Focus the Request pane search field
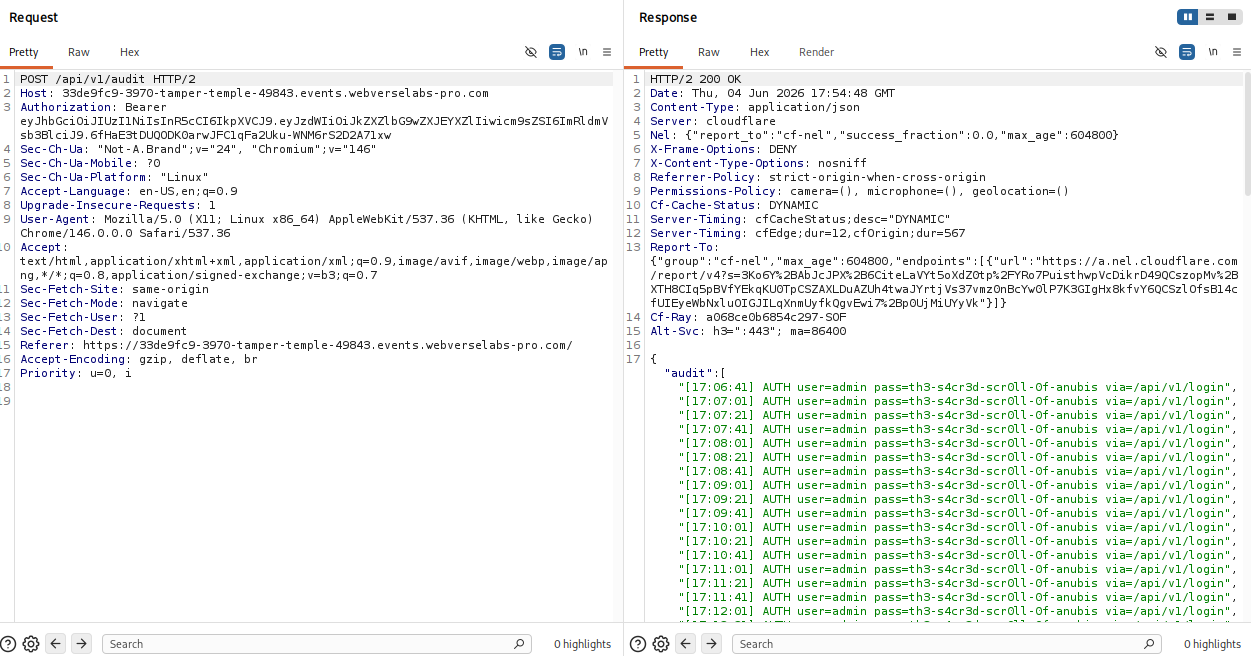 (x=316, y=644)
